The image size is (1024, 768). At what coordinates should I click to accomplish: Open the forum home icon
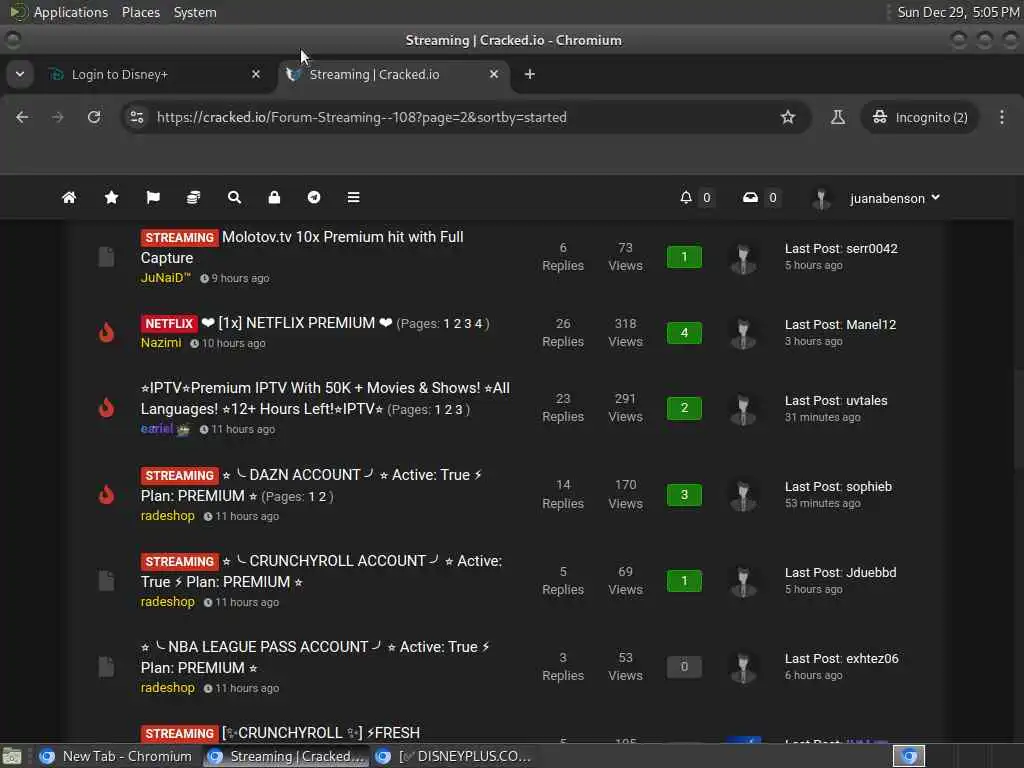69,198
